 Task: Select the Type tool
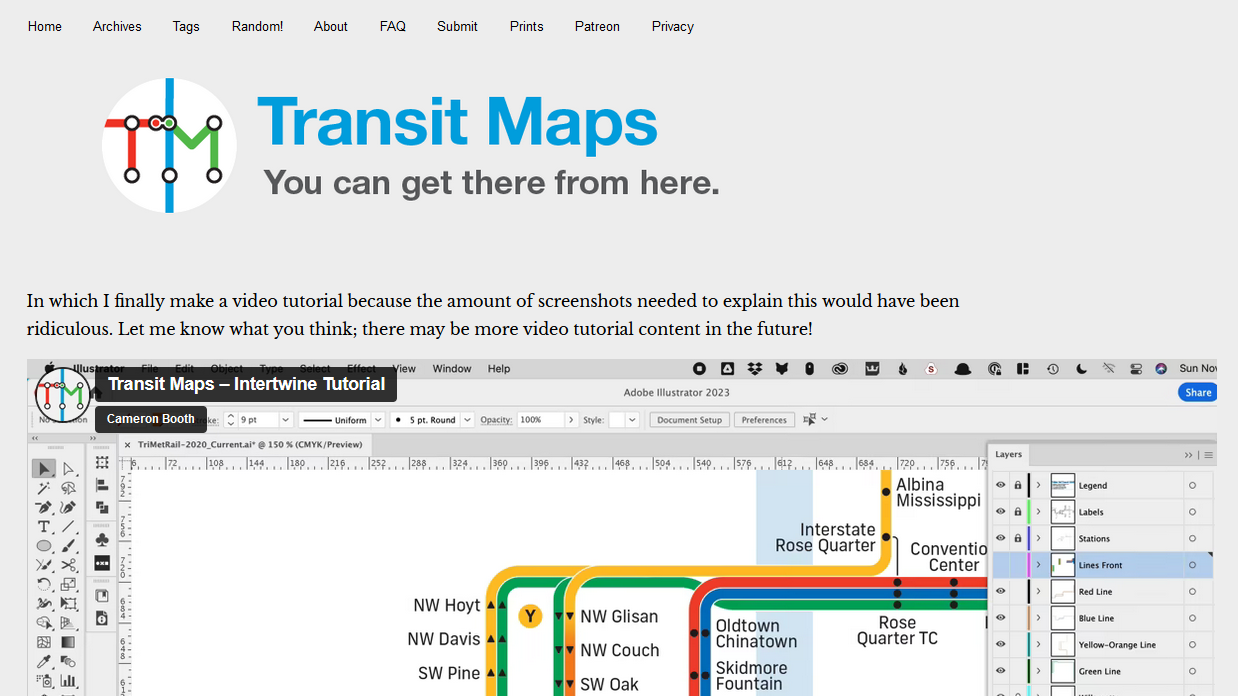[44, 526]
